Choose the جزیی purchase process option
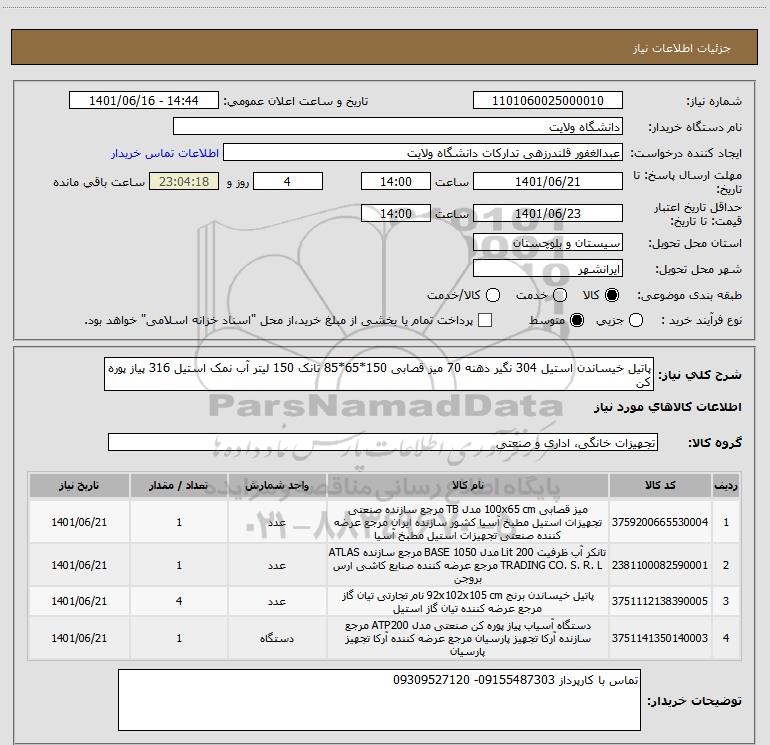Image resolution: width=770 pixels, height=745 pixels. [x=635, y=320]
